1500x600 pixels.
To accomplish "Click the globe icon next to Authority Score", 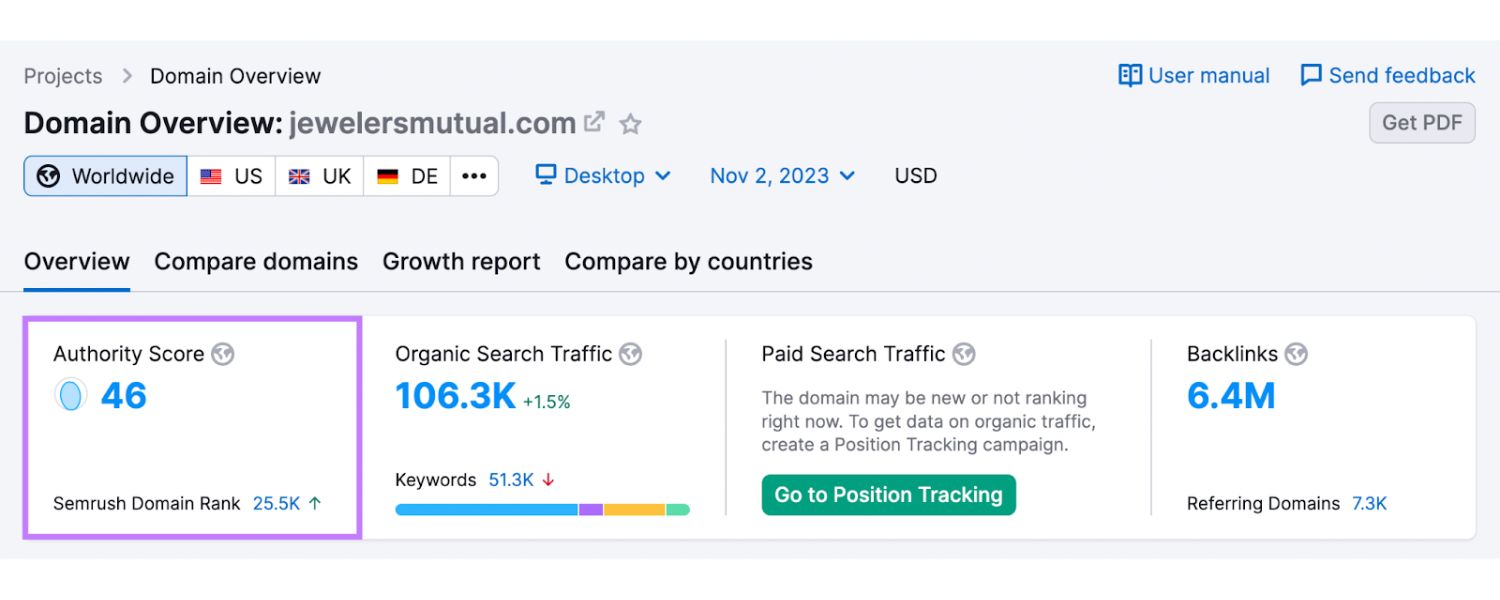I will (x=223, y=354).
